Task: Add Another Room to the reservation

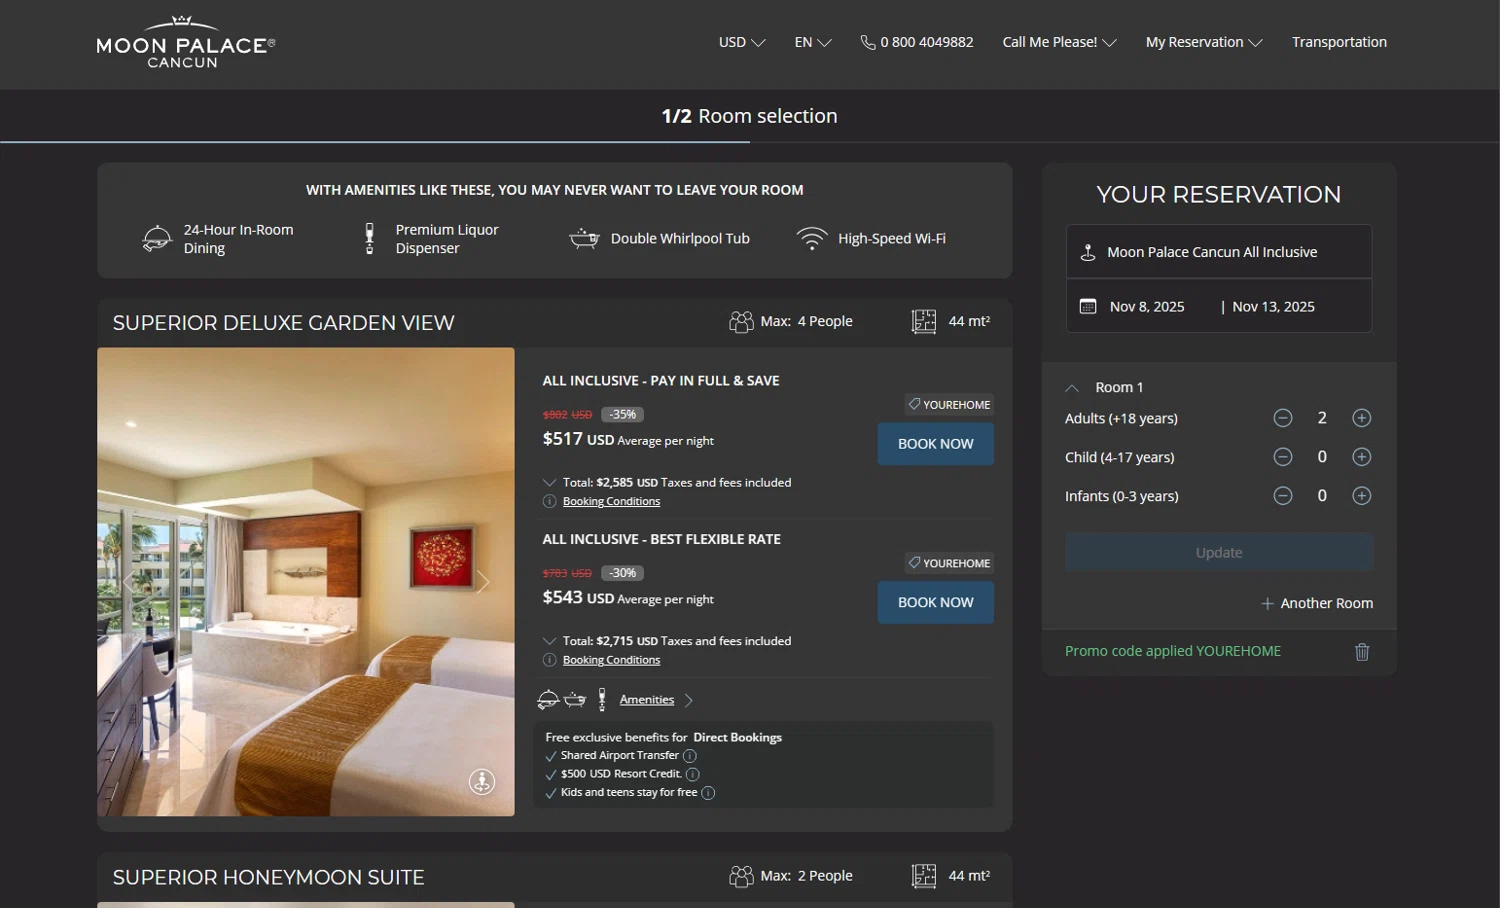Action: (1317, 603)
